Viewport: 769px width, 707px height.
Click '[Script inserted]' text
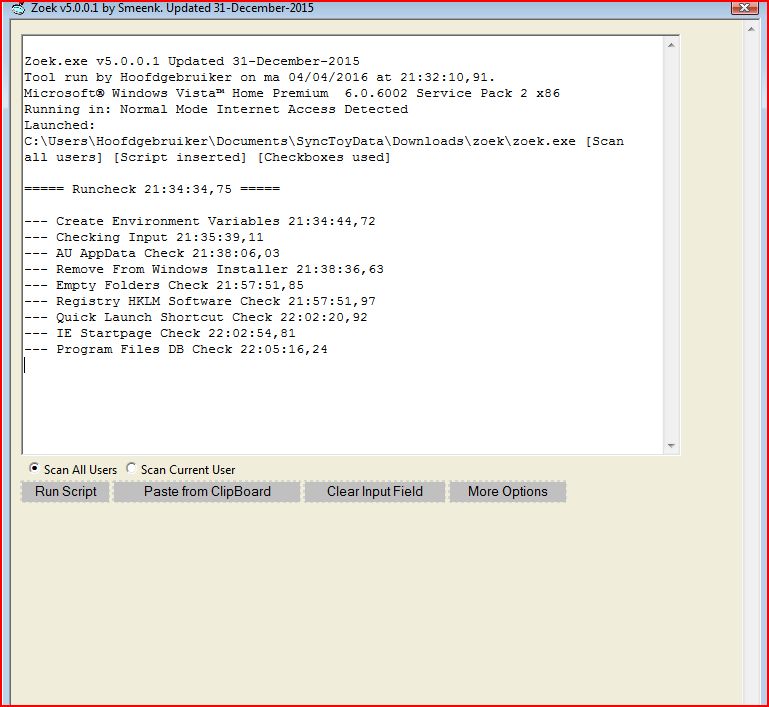click(179, 157)
